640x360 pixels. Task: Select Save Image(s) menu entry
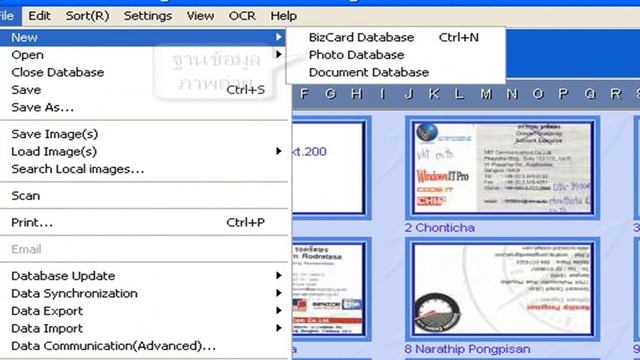[x=55, y=134]
